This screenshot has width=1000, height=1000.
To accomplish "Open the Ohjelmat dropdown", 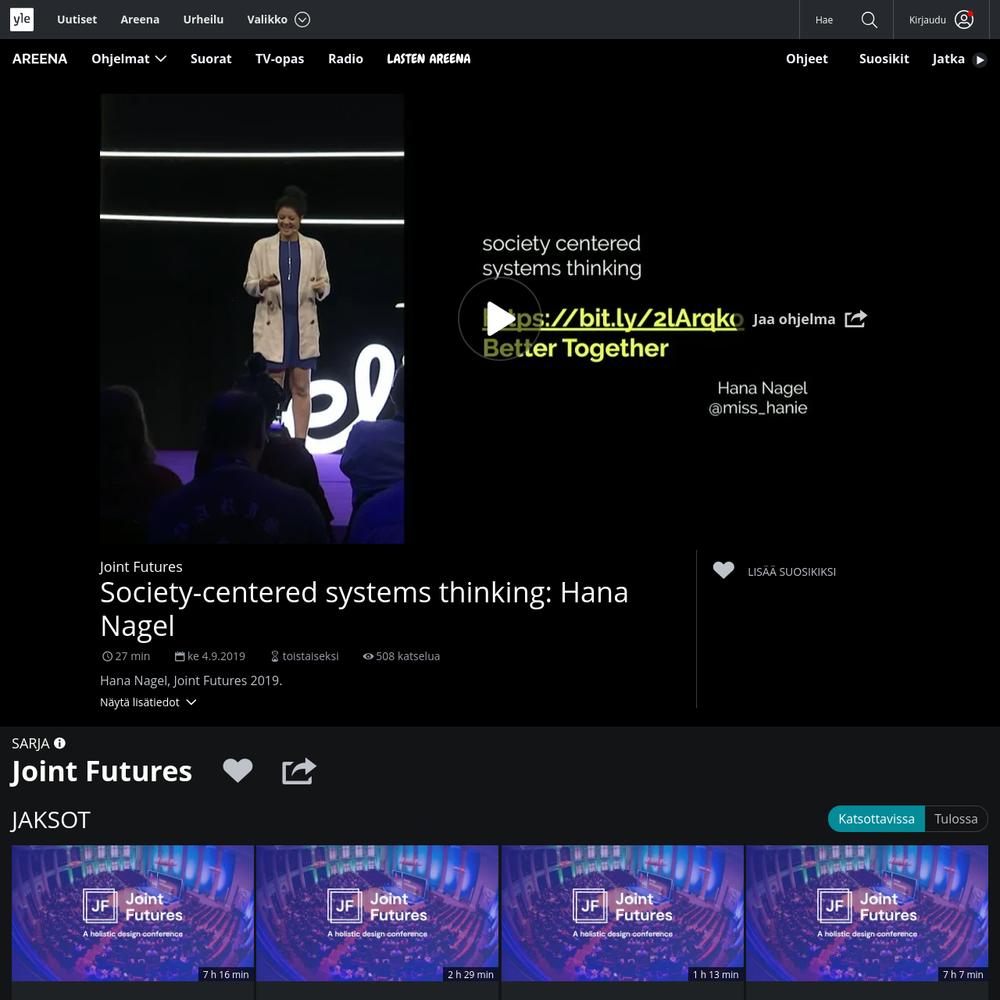I will [x=129, y=59].
